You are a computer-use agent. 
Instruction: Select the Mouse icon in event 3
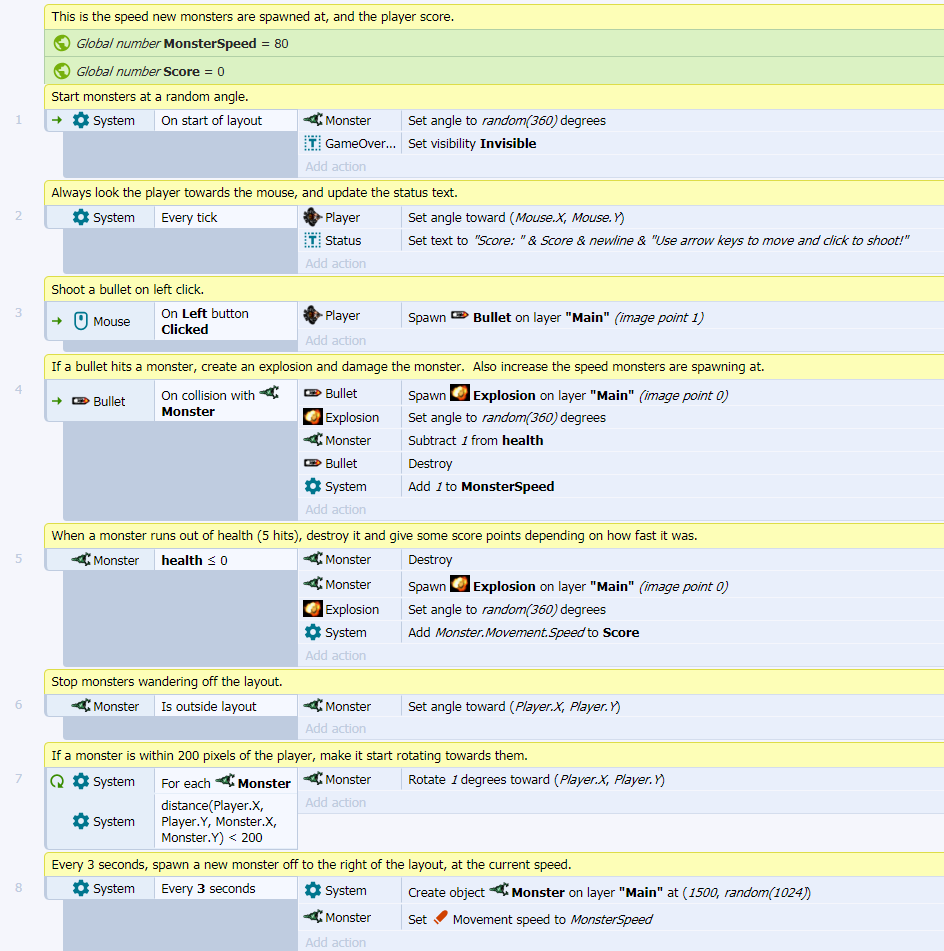[82, 321]
